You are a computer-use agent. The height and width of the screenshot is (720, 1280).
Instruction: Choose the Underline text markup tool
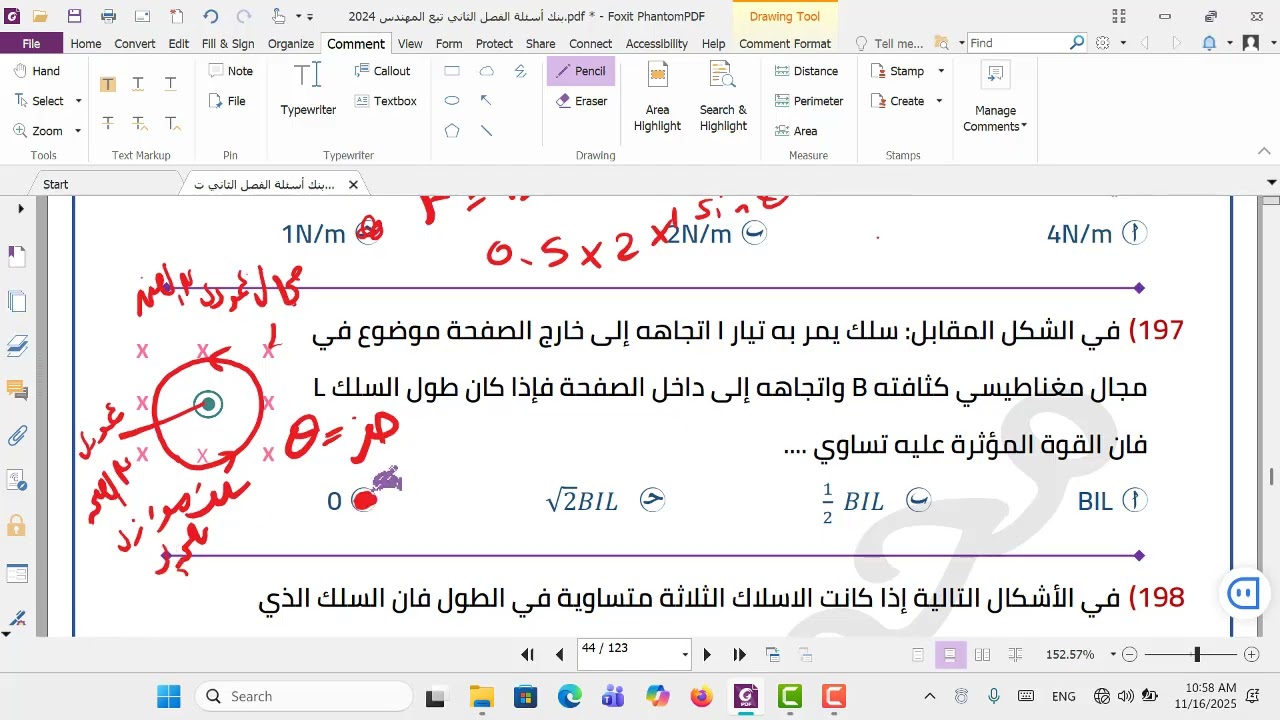coord(172,84)
